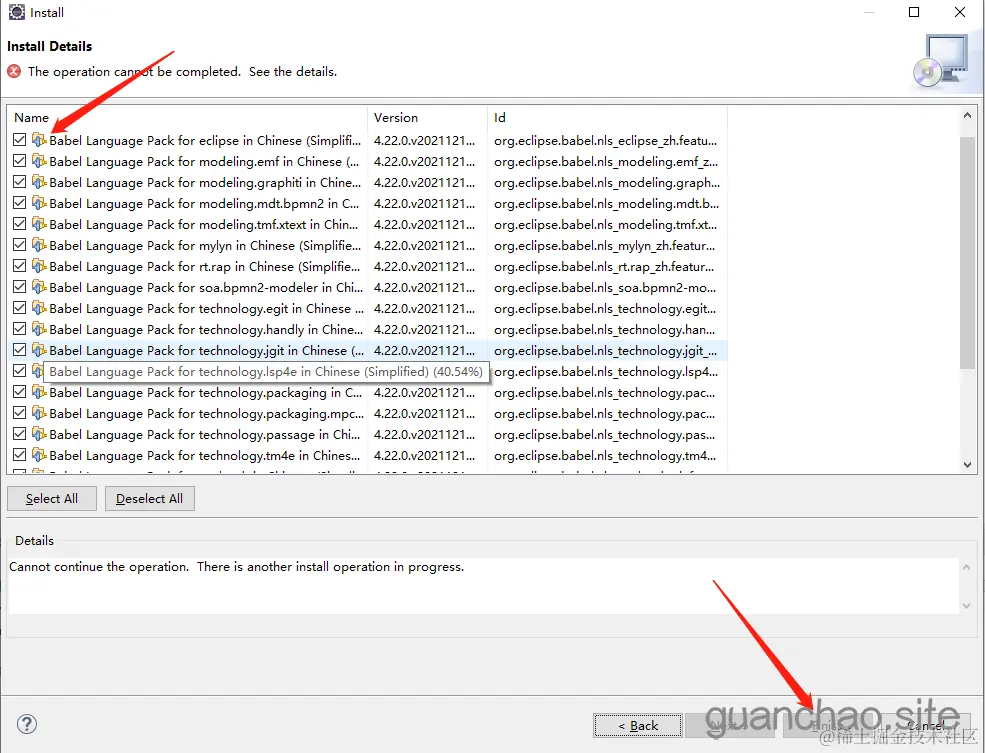Click Deselect All button
Screen dimensions: 985x753
click(150, 499)
